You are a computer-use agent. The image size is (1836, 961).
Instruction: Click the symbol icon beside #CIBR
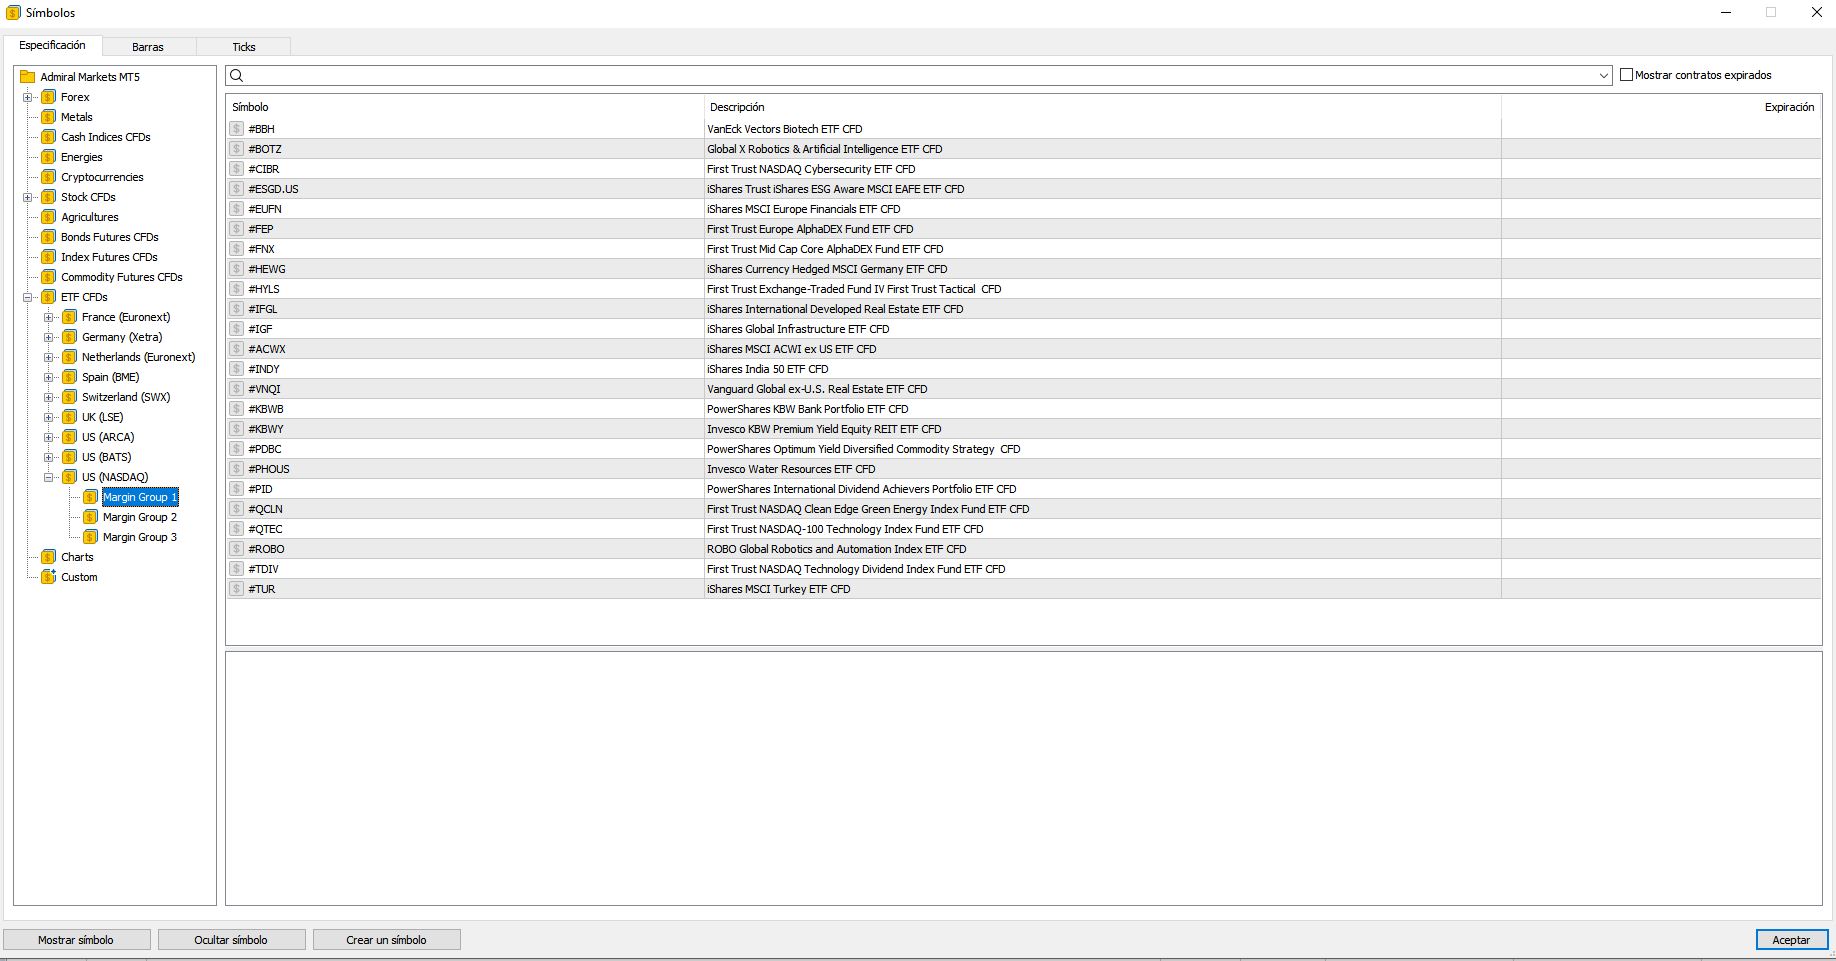click(237, 169)
